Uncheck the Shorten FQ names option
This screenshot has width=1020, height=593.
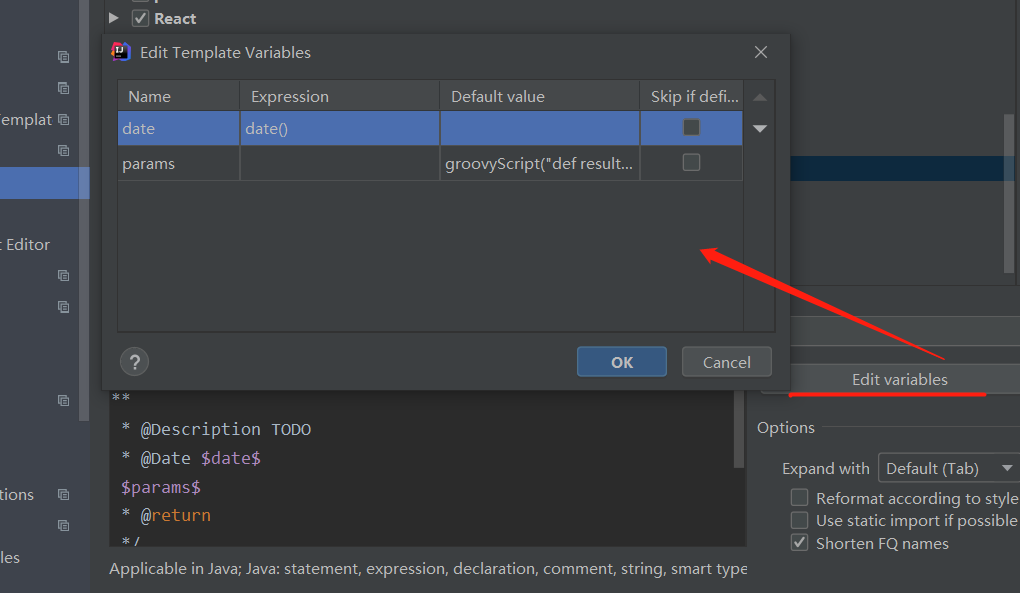point(799,542)
